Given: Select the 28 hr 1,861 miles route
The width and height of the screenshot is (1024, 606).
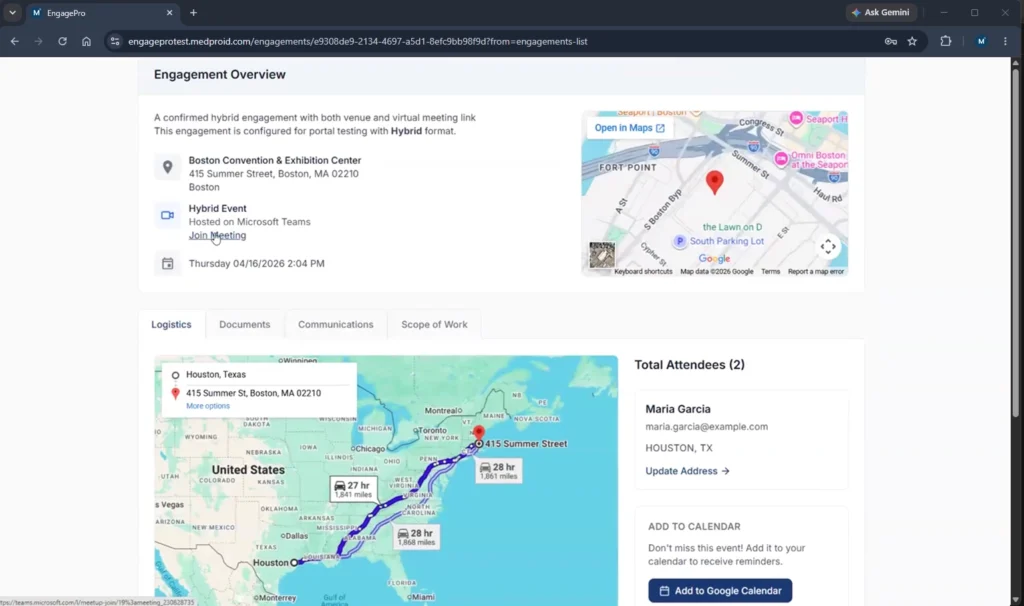Looking at the screenshot, I should pos(498,471).
